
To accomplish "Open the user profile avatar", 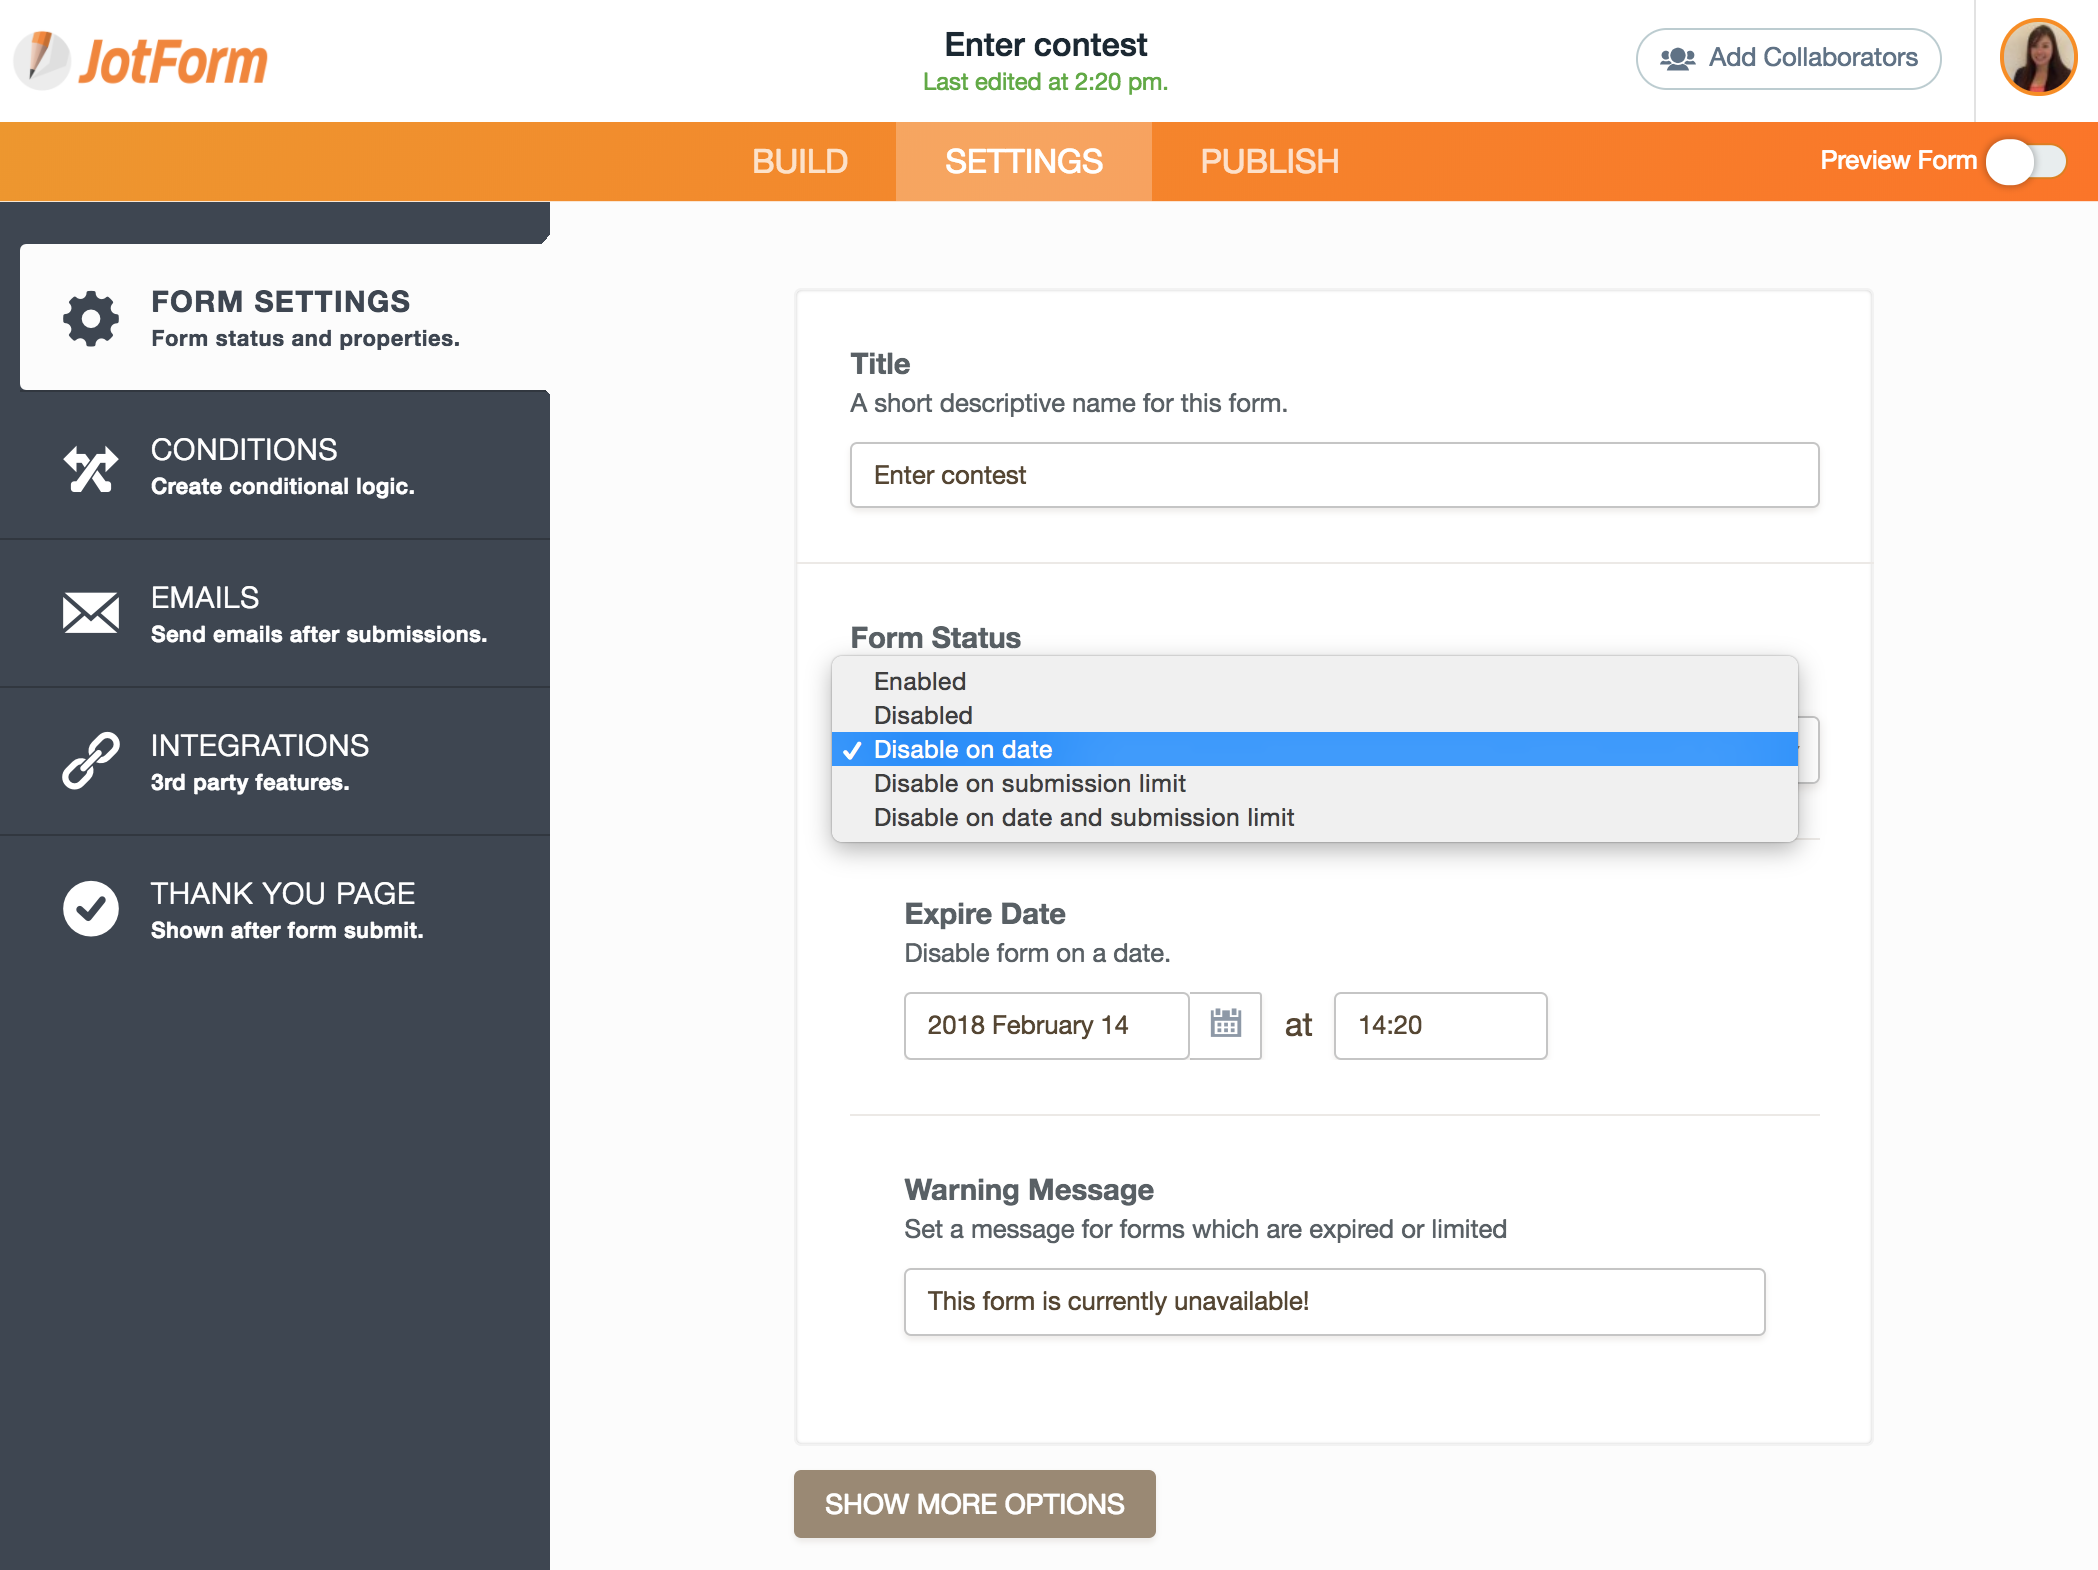I will (2038, 58).
